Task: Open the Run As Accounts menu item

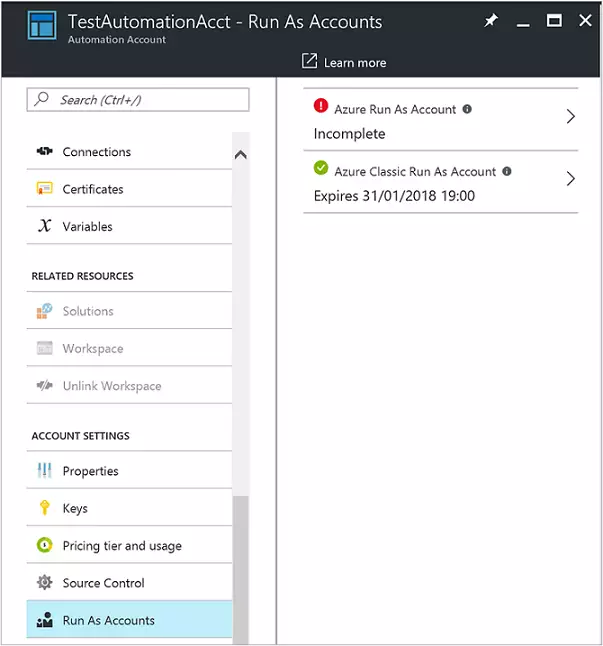Action: [108, 620]
